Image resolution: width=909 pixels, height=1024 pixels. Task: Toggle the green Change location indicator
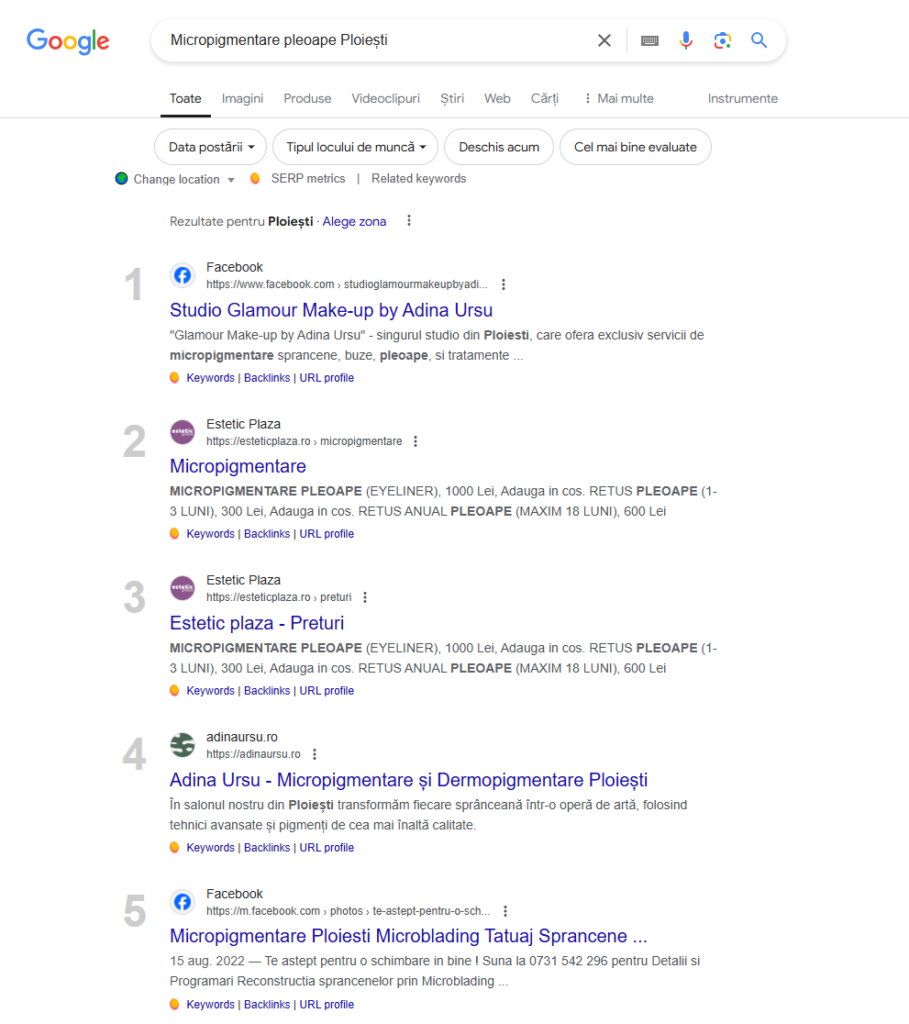pyautogui.click(x=122, y=178)
